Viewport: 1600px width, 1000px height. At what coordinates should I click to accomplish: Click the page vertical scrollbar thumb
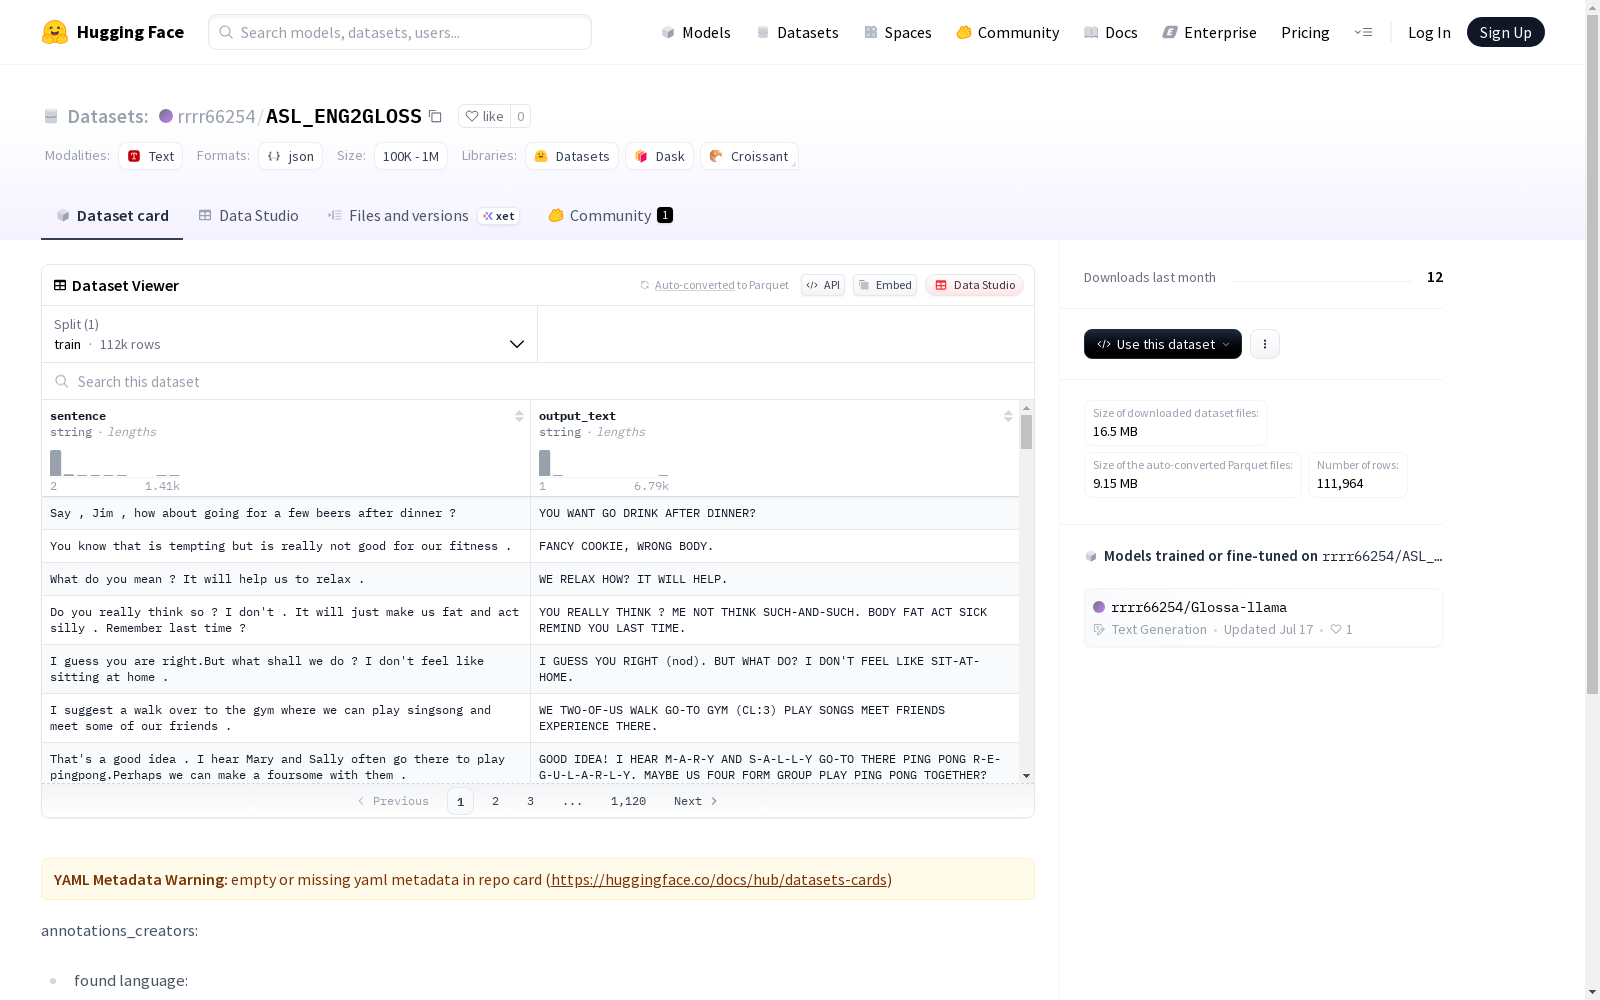[x=1592, y=355]
